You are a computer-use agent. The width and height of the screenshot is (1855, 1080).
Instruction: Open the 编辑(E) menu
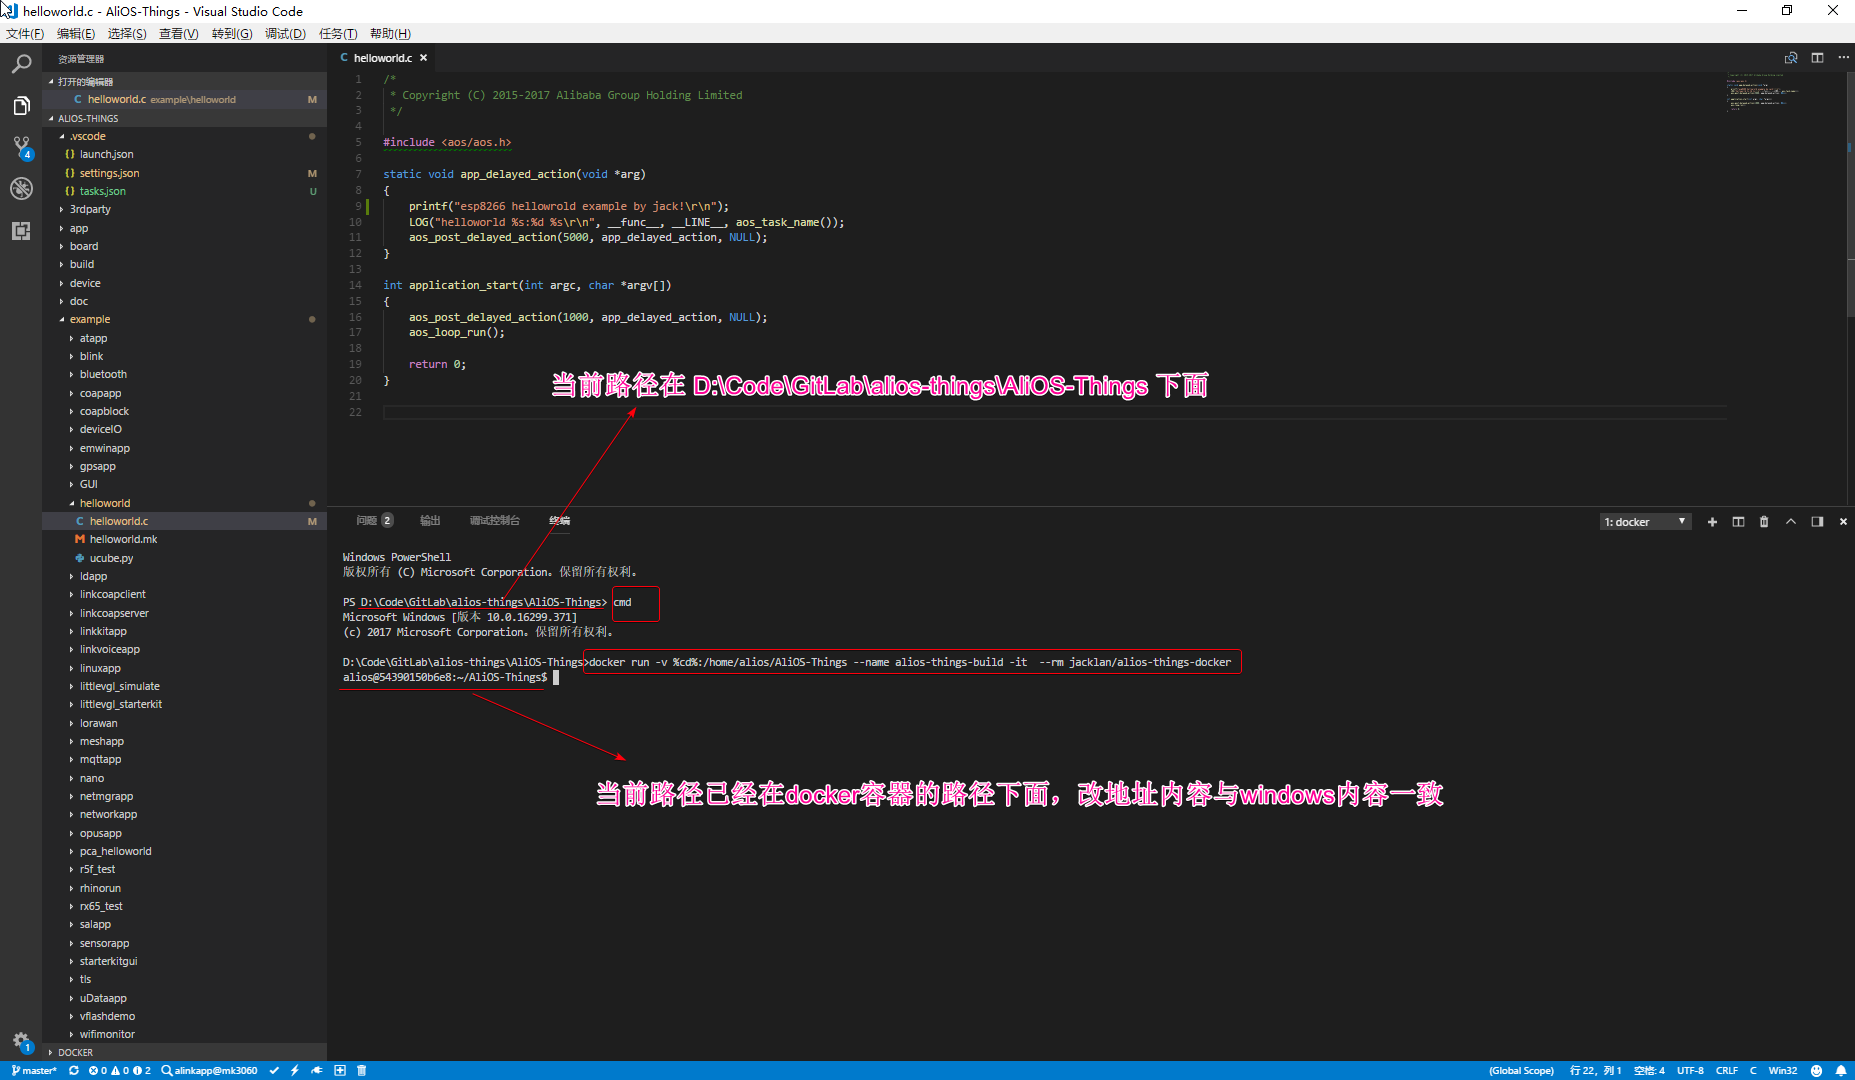[76, 34]
